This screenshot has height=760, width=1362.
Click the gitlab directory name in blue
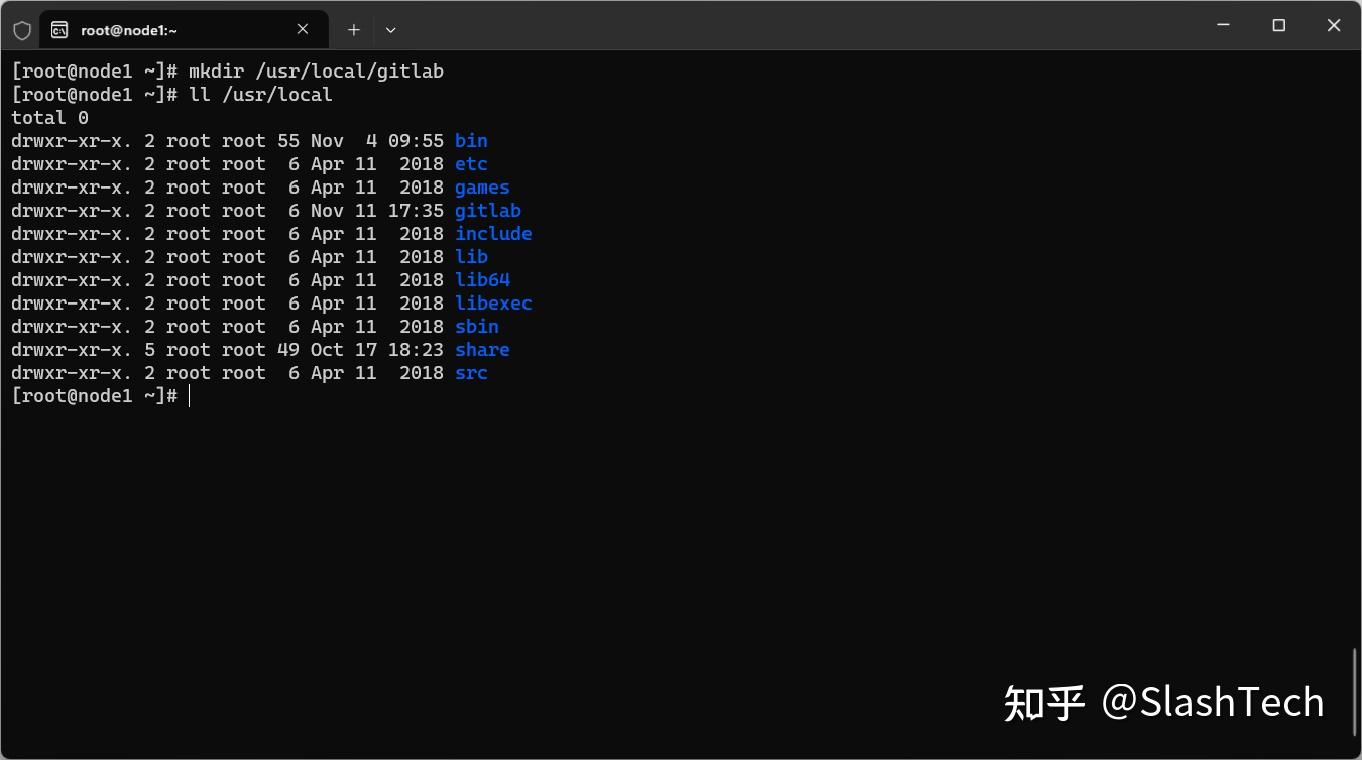(487, 210)
